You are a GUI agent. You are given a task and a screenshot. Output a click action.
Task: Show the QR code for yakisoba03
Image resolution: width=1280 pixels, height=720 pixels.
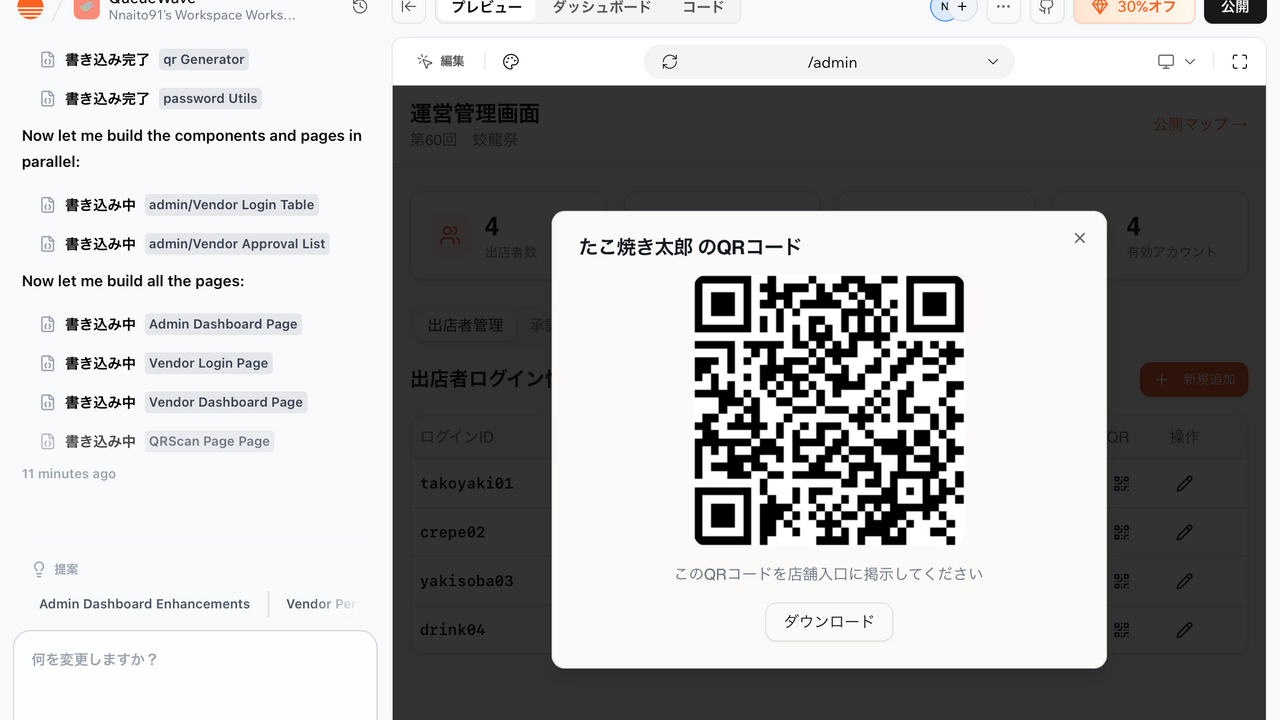[x=1121, y=581]
